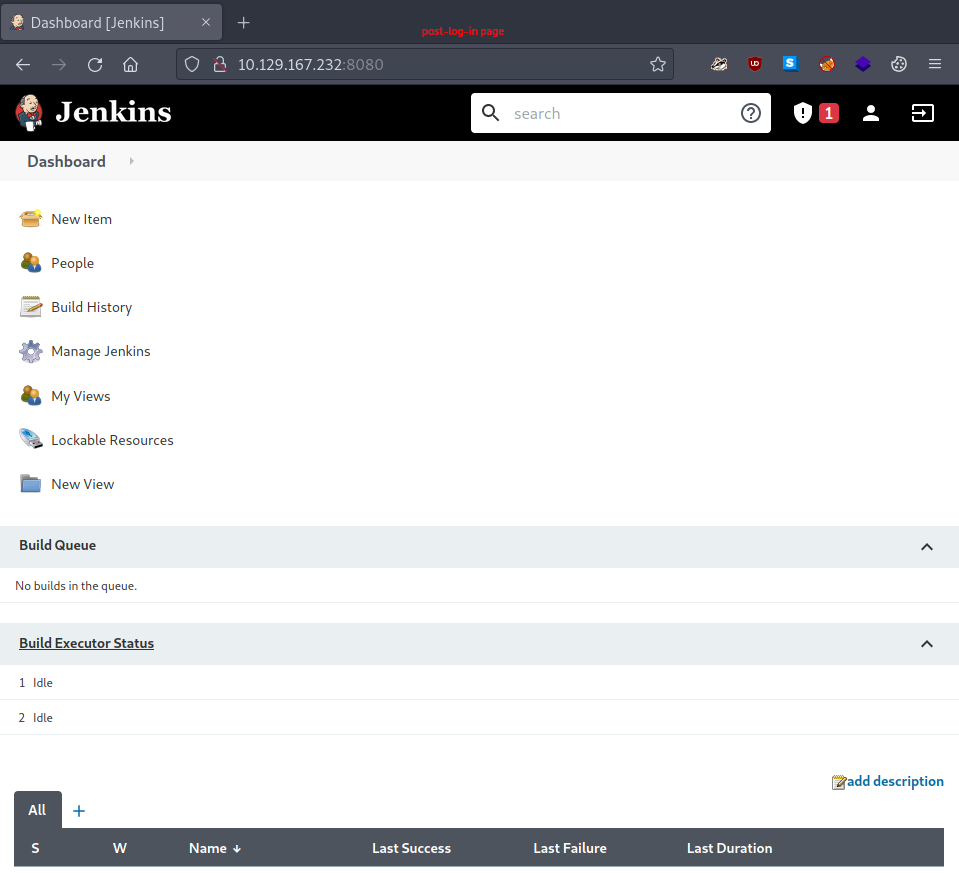Switch to the All view tab
Image resolution: width=959 pixels, height=873 pixels.
pos(37,809)
